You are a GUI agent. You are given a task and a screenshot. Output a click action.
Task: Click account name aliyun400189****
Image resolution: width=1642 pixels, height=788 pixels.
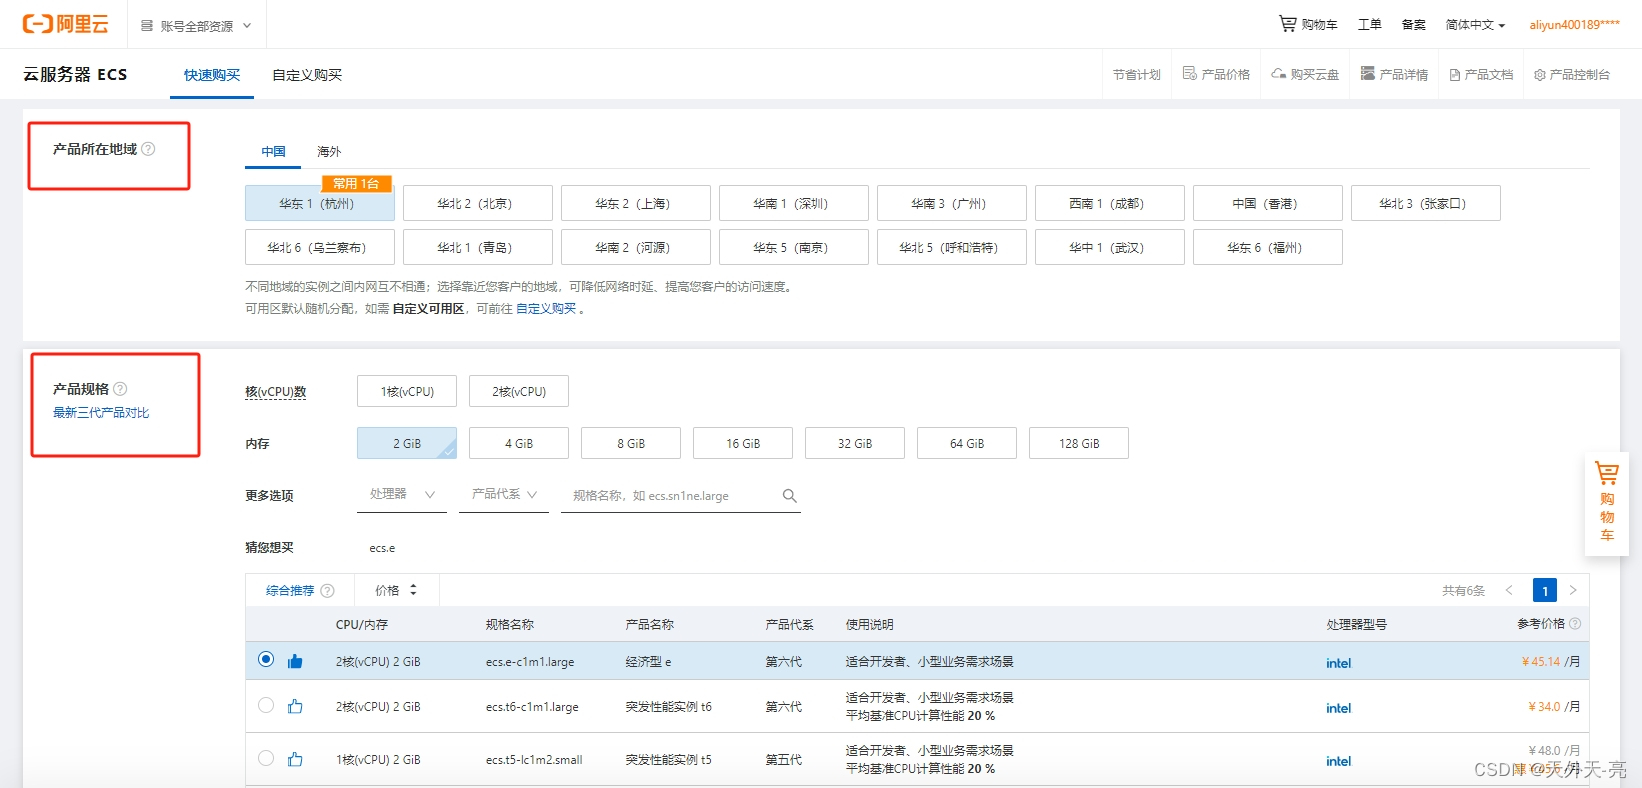pos(1574,25)
